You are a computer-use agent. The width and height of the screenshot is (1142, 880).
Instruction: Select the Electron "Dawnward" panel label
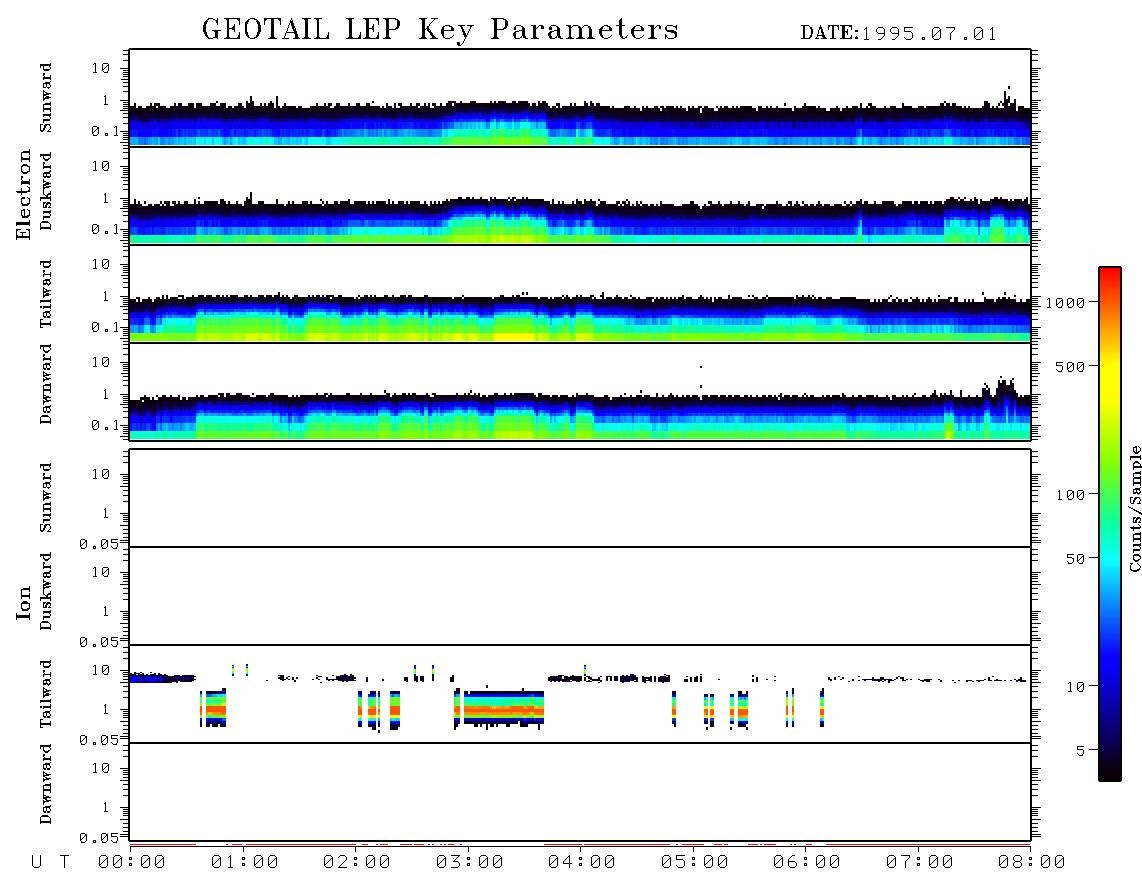pyautogui.click(x=45, y=384)
